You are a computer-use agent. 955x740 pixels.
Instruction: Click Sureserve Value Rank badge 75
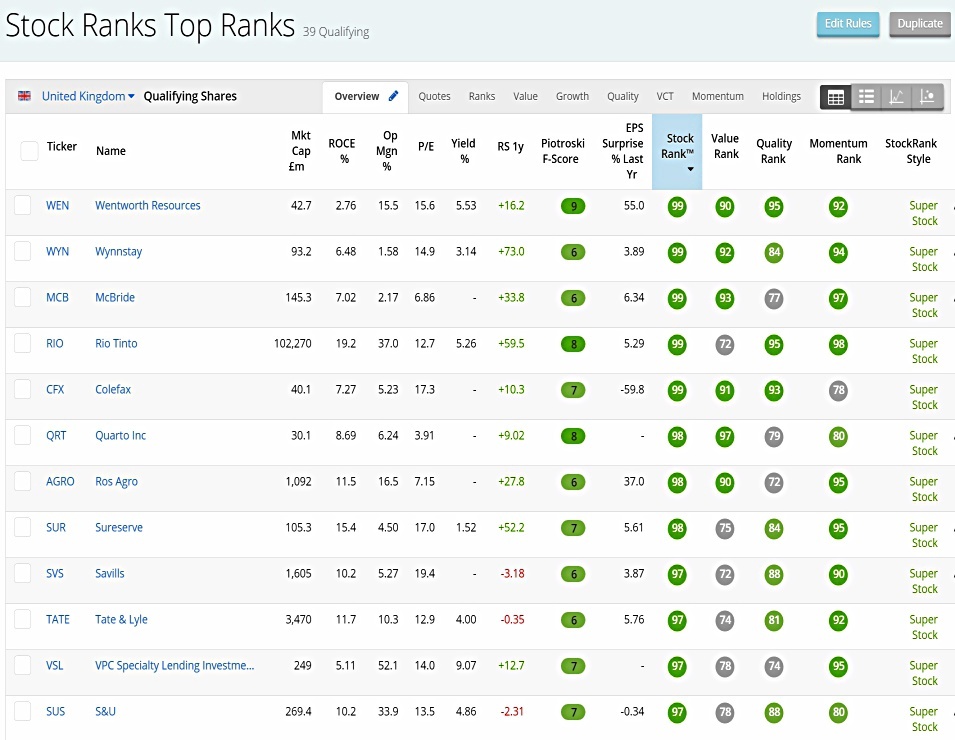tap(725, 528)
